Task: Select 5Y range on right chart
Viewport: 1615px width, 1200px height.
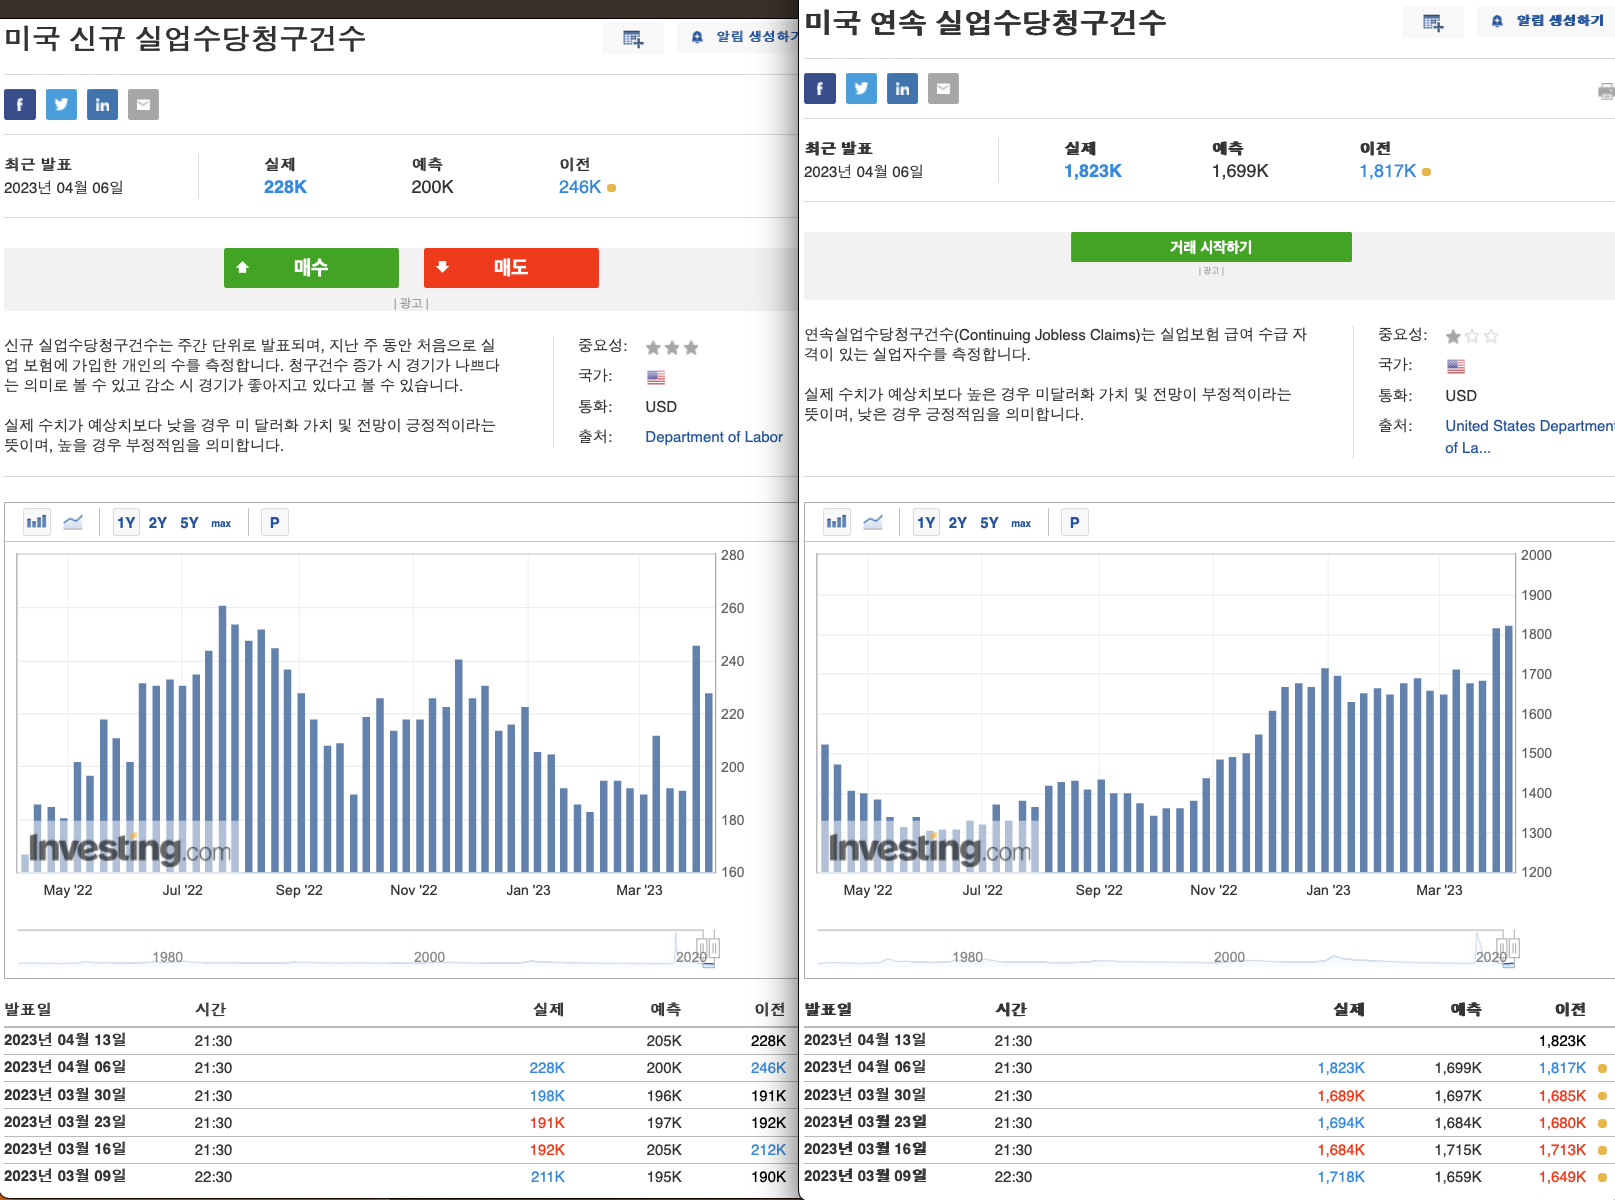Action: (x=989, y=522)
